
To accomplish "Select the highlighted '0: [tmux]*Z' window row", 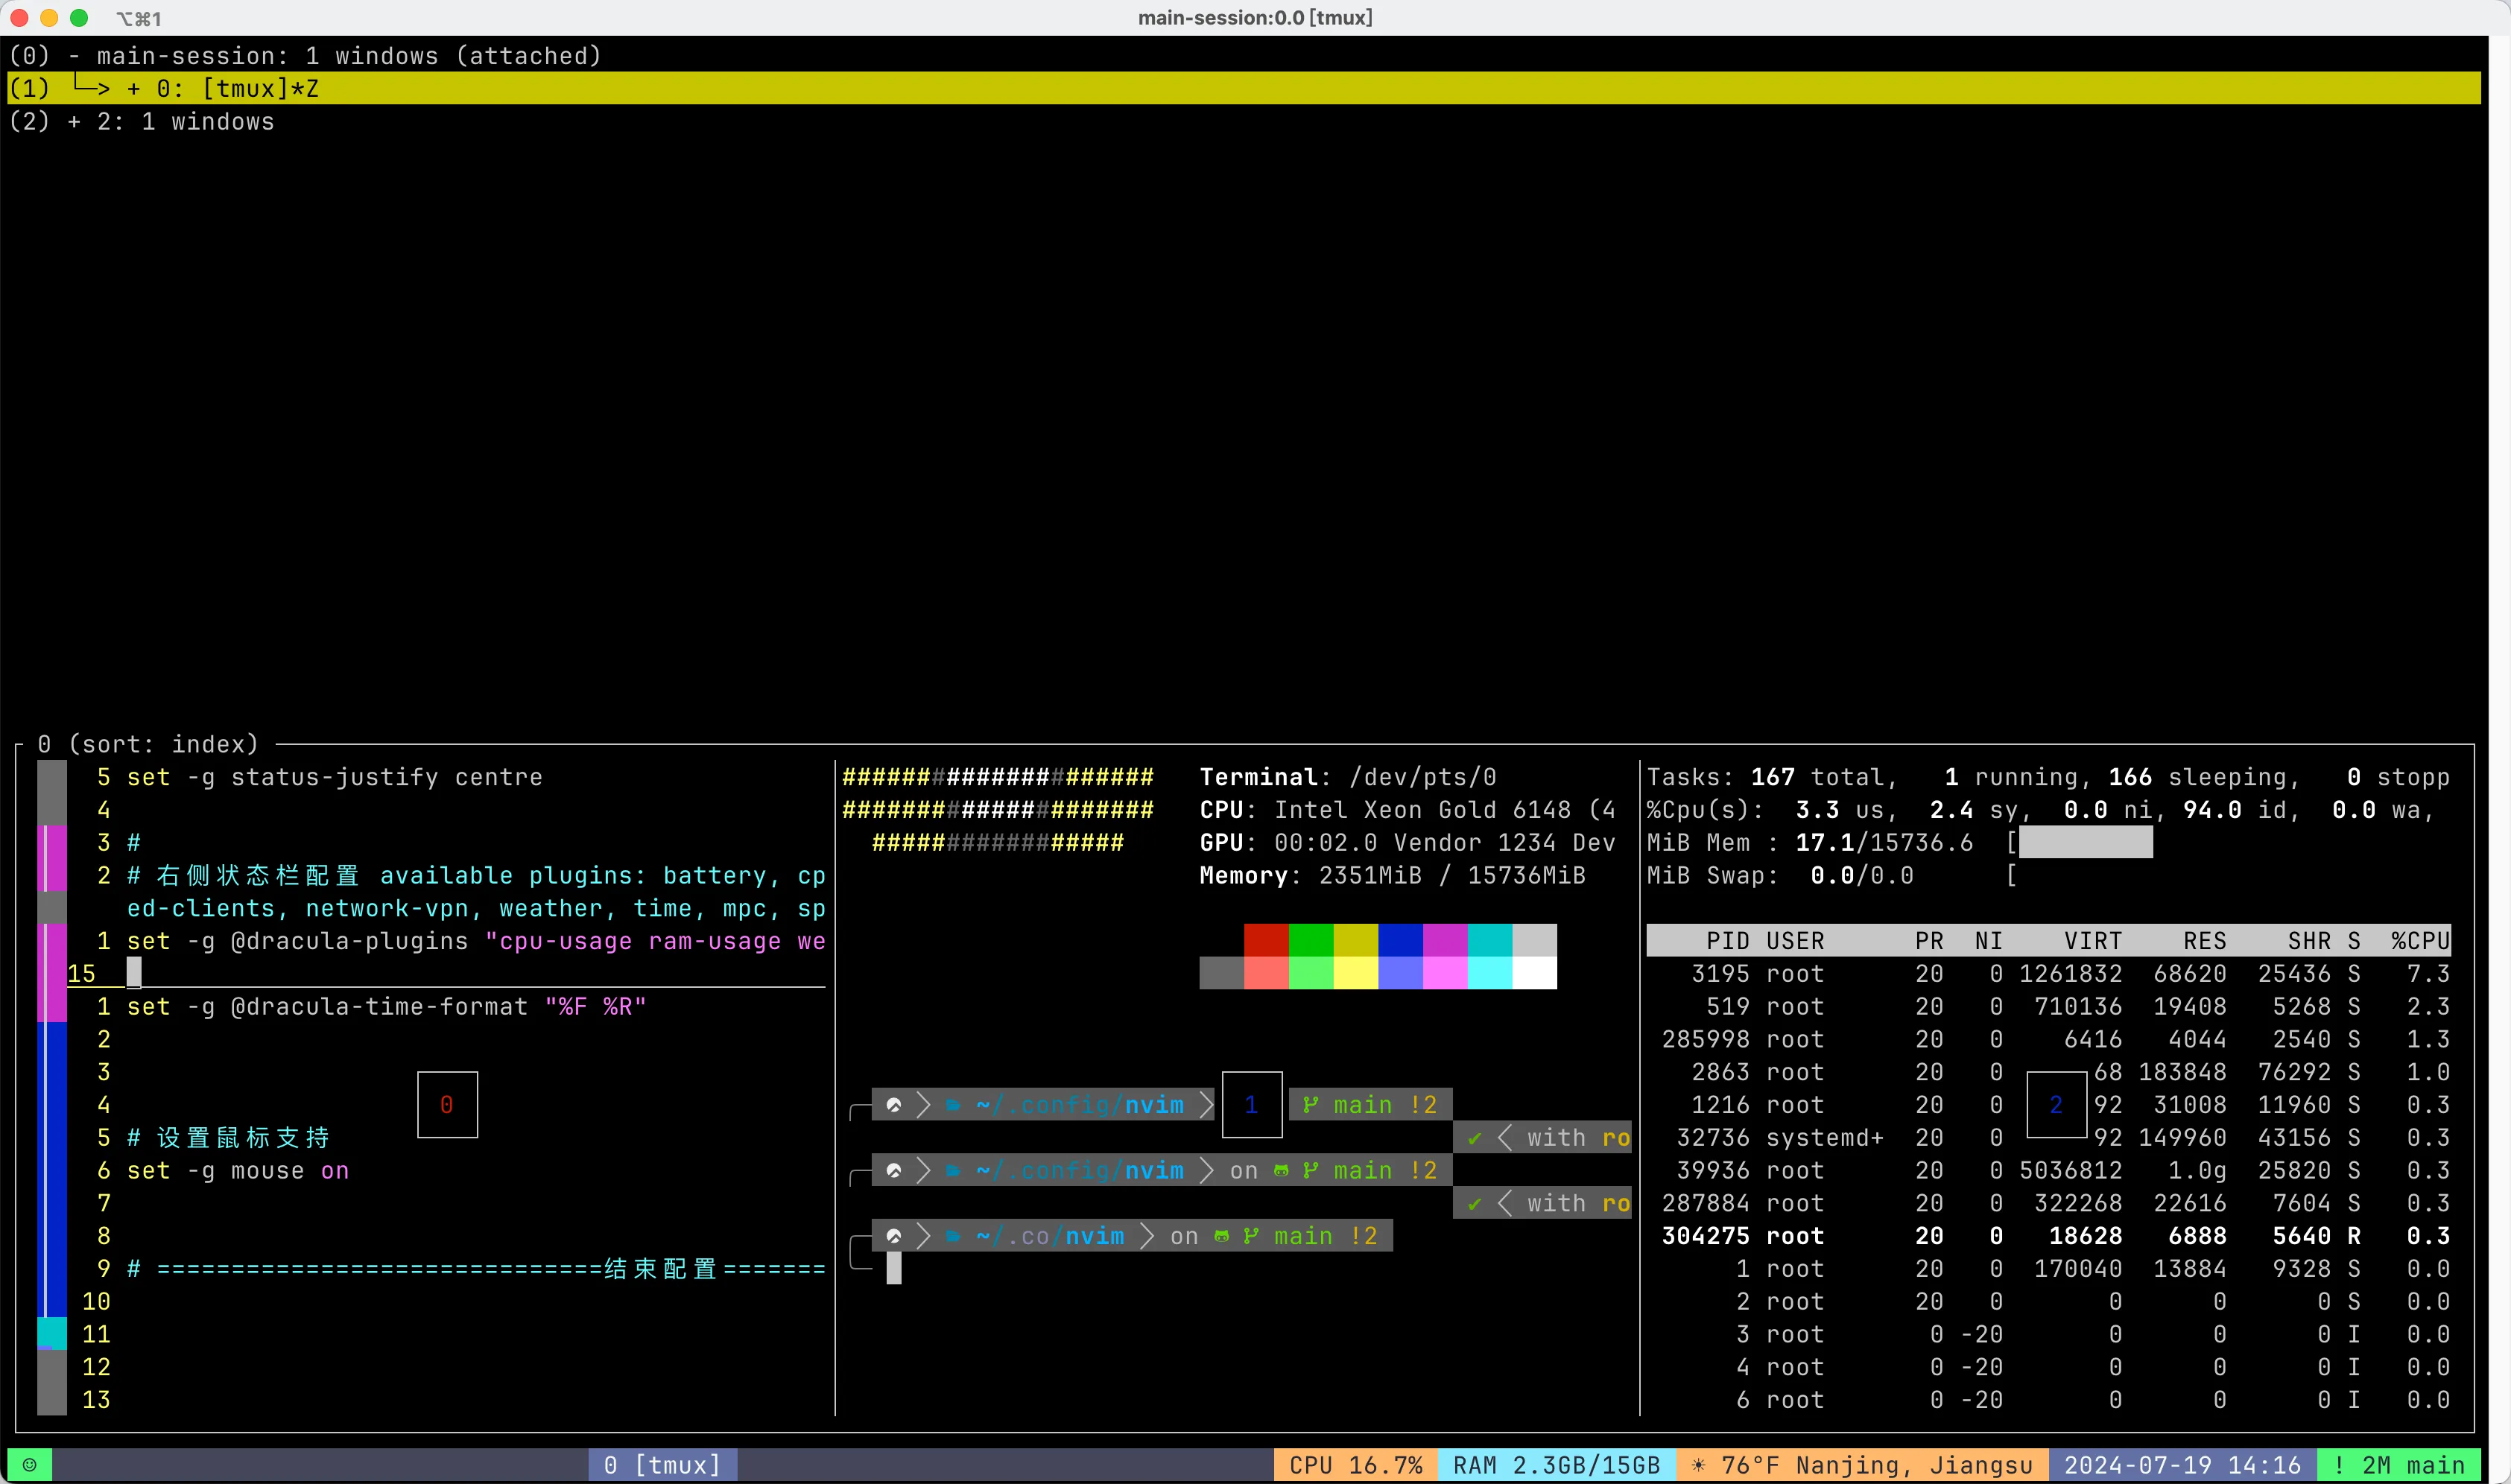I will (x=1244, y=88).
